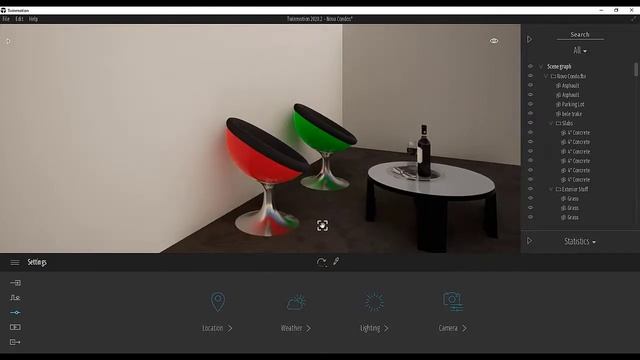Collapse the Slabs folder
The image size is (640, 360).
[x=551, y=123]
